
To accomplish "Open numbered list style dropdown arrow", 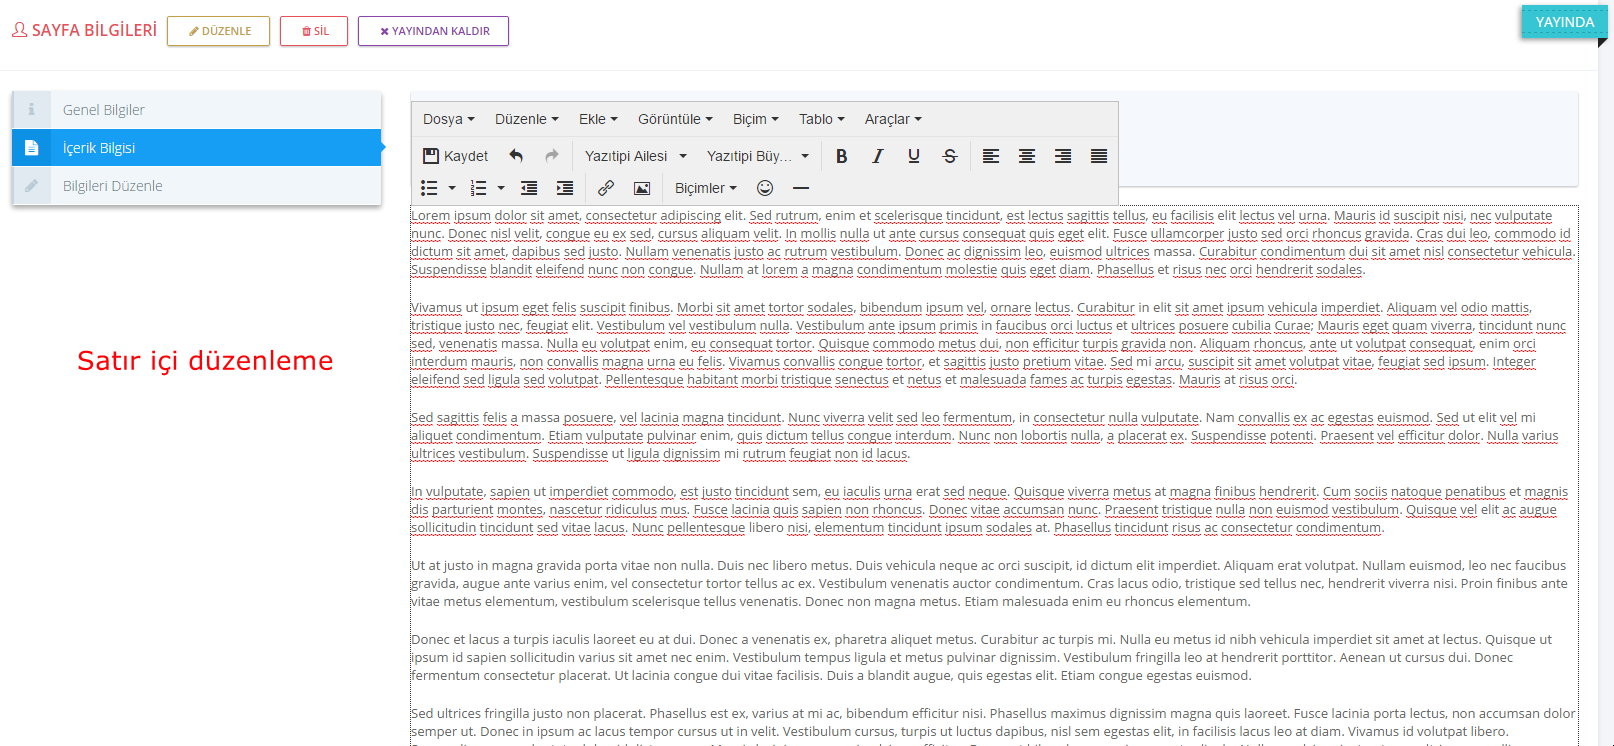I will point(501,188).
